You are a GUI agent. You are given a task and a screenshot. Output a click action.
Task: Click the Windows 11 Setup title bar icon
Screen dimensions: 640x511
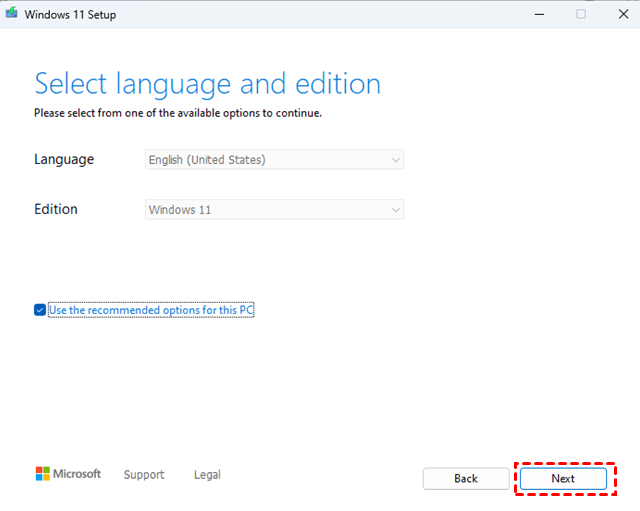(x=12, y=14)
